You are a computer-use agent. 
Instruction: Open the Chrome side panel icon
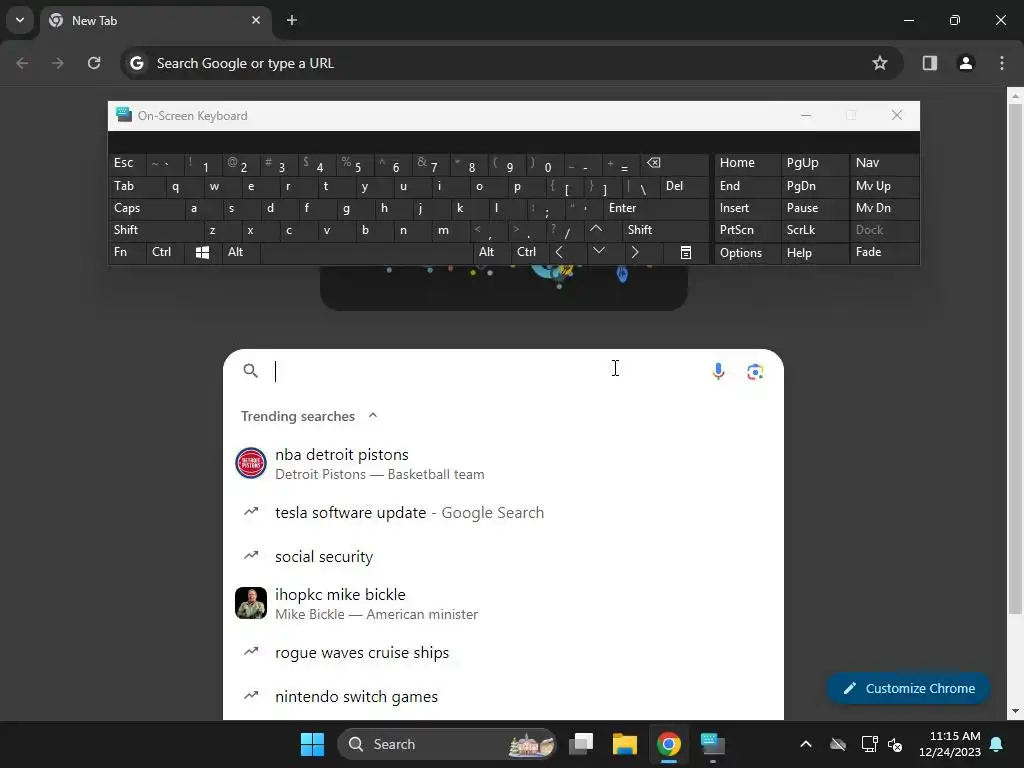coord(929,63)
